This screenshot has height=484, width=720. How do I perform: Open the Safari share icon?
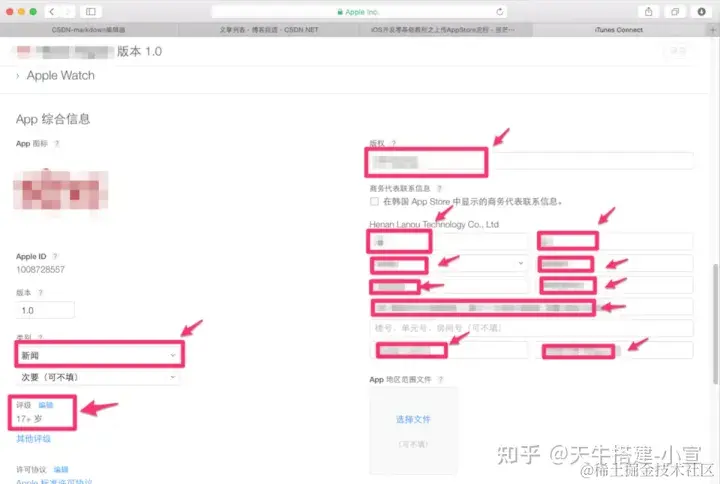(648, 11)
